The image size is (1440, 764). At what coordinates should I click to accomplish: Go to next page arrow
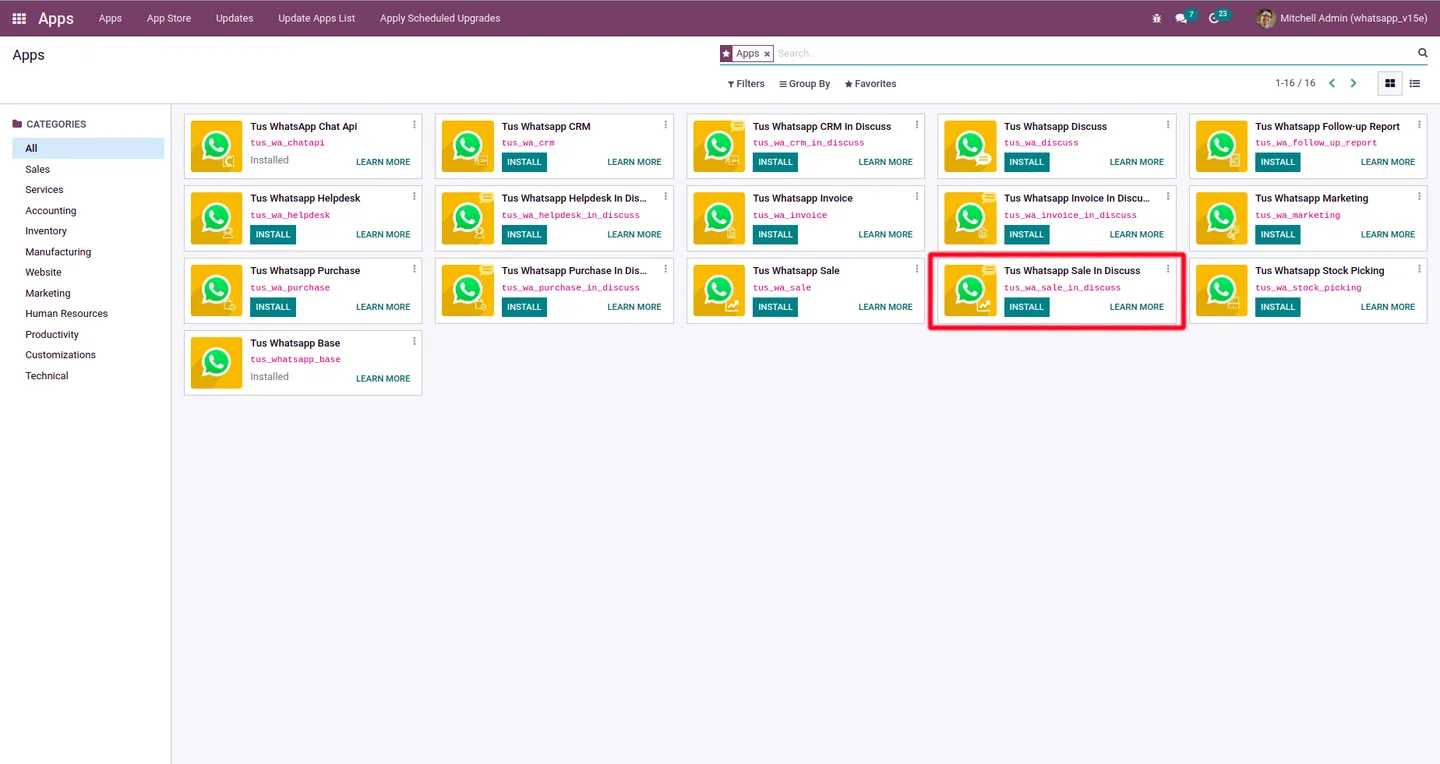[1354, 84]
